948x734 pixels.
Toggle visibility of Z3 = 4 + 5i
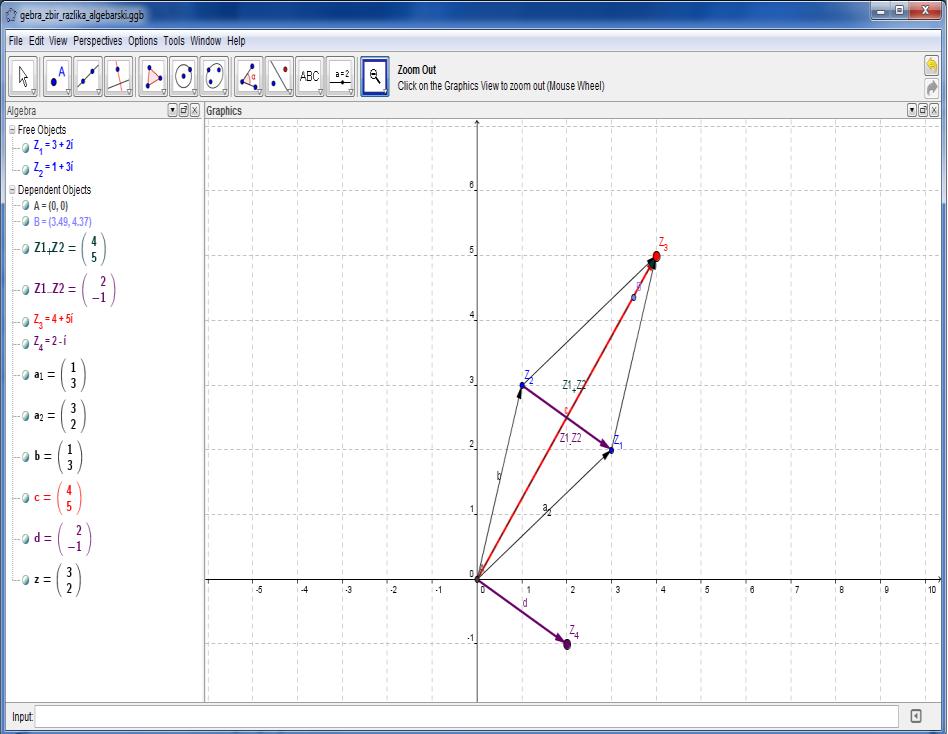[25, 321]
